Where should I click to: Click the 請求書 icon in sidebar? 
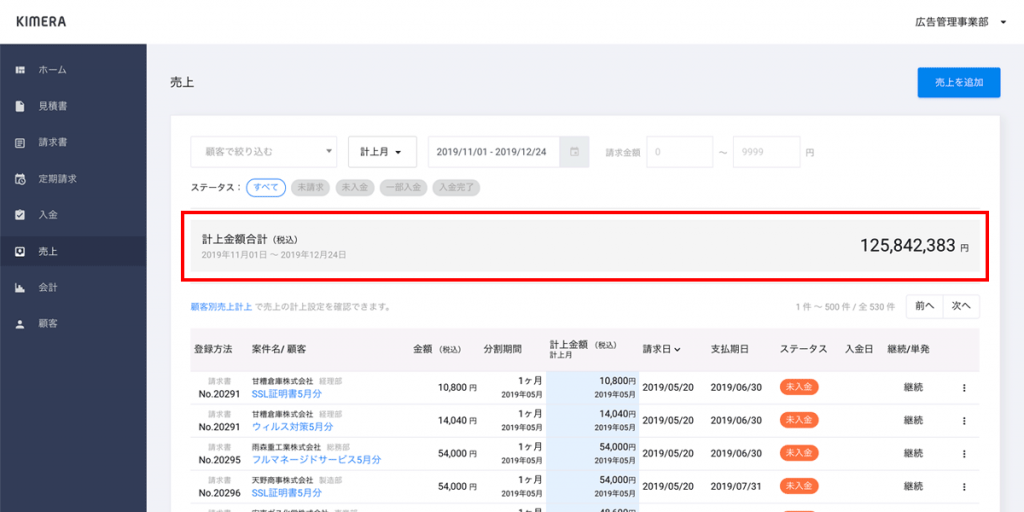20,142
